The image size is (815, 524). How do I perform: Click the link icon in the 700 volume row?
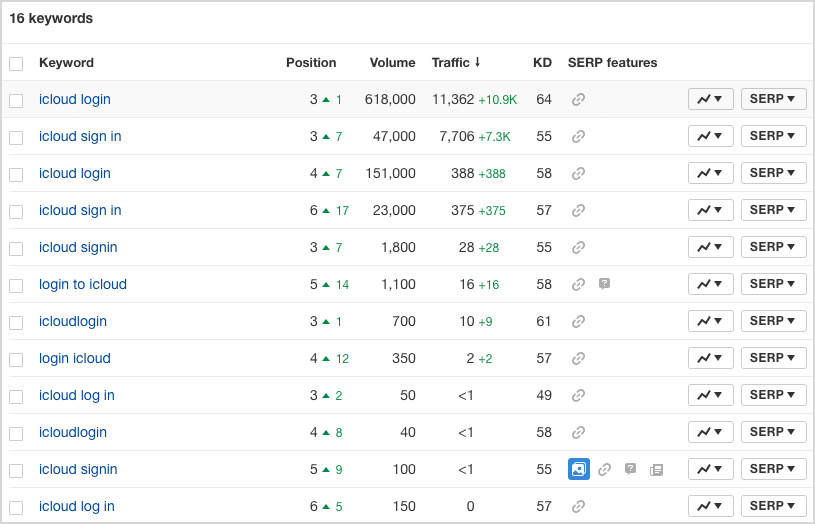(x=579, y=321)
